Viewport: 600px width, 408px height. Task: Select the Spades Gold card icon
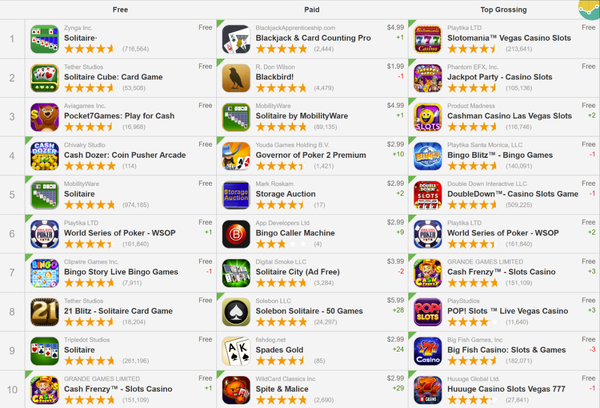tap(236, 351)
